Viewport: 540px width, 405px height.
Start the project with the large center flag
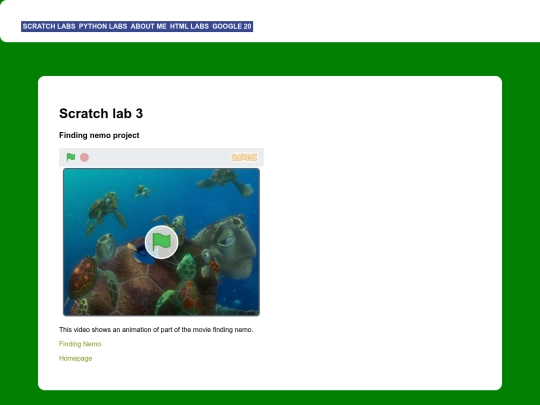point(162,242)
